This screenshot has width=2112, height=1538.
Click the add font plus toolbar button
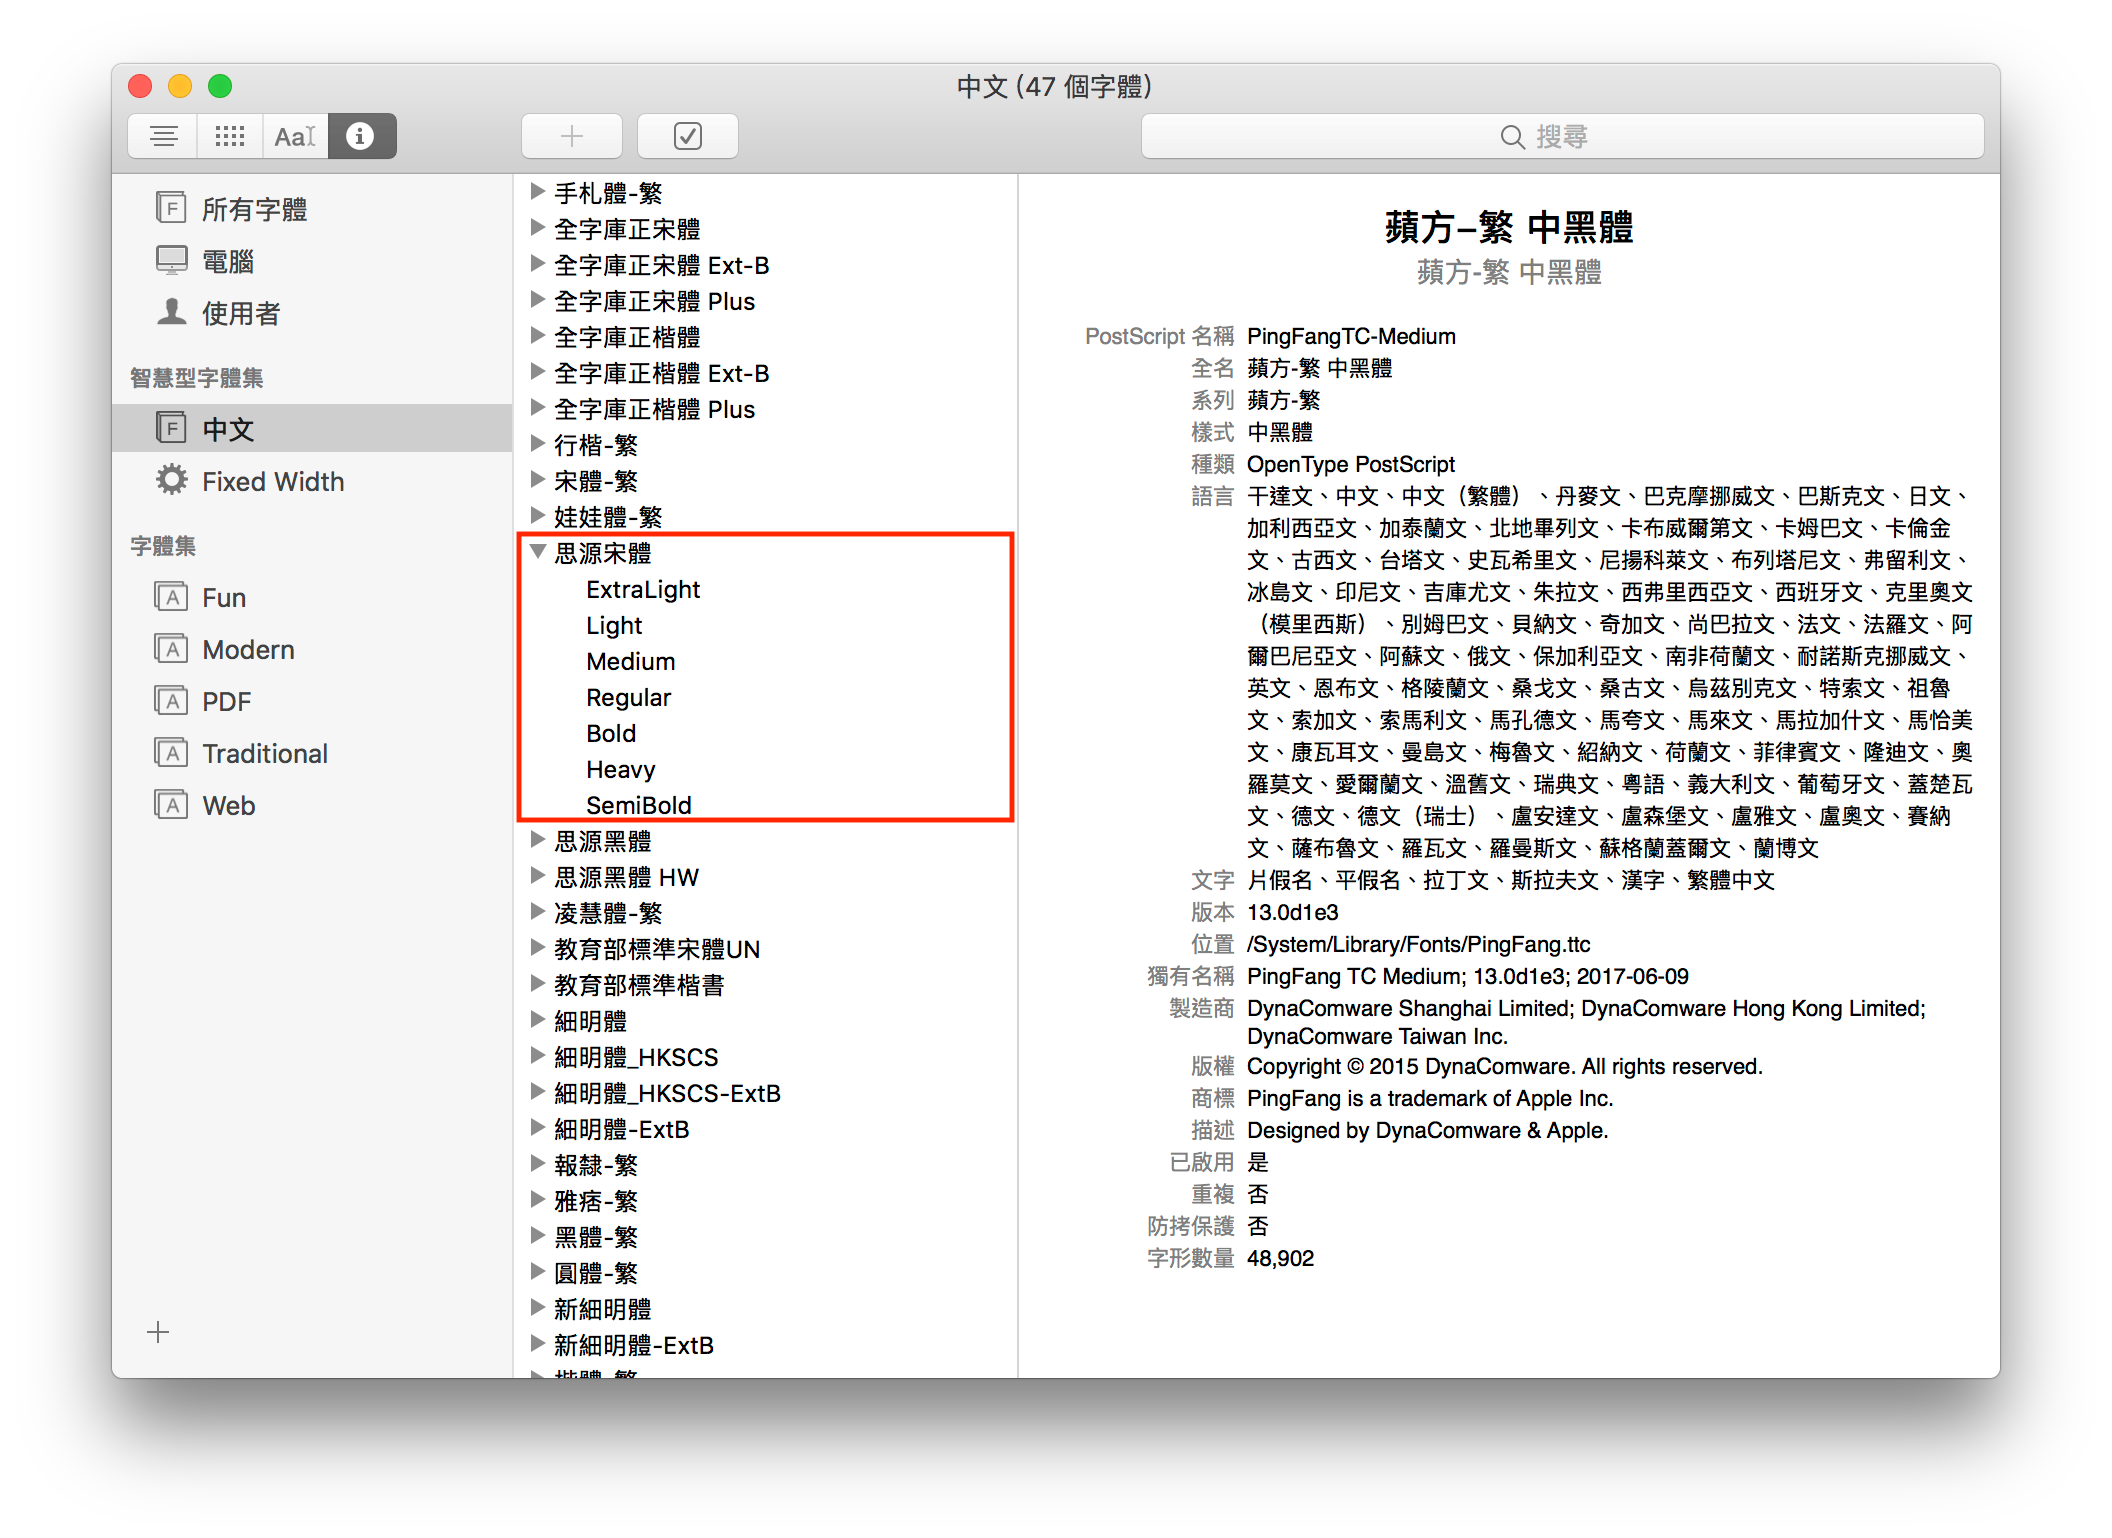572,136
